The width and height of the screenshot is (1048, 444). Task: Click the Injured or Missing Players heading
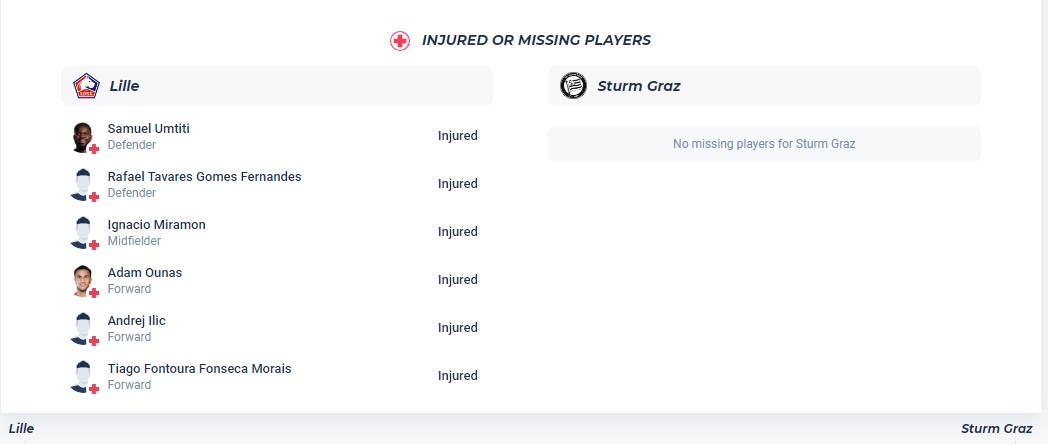click(x=536, y=40)
